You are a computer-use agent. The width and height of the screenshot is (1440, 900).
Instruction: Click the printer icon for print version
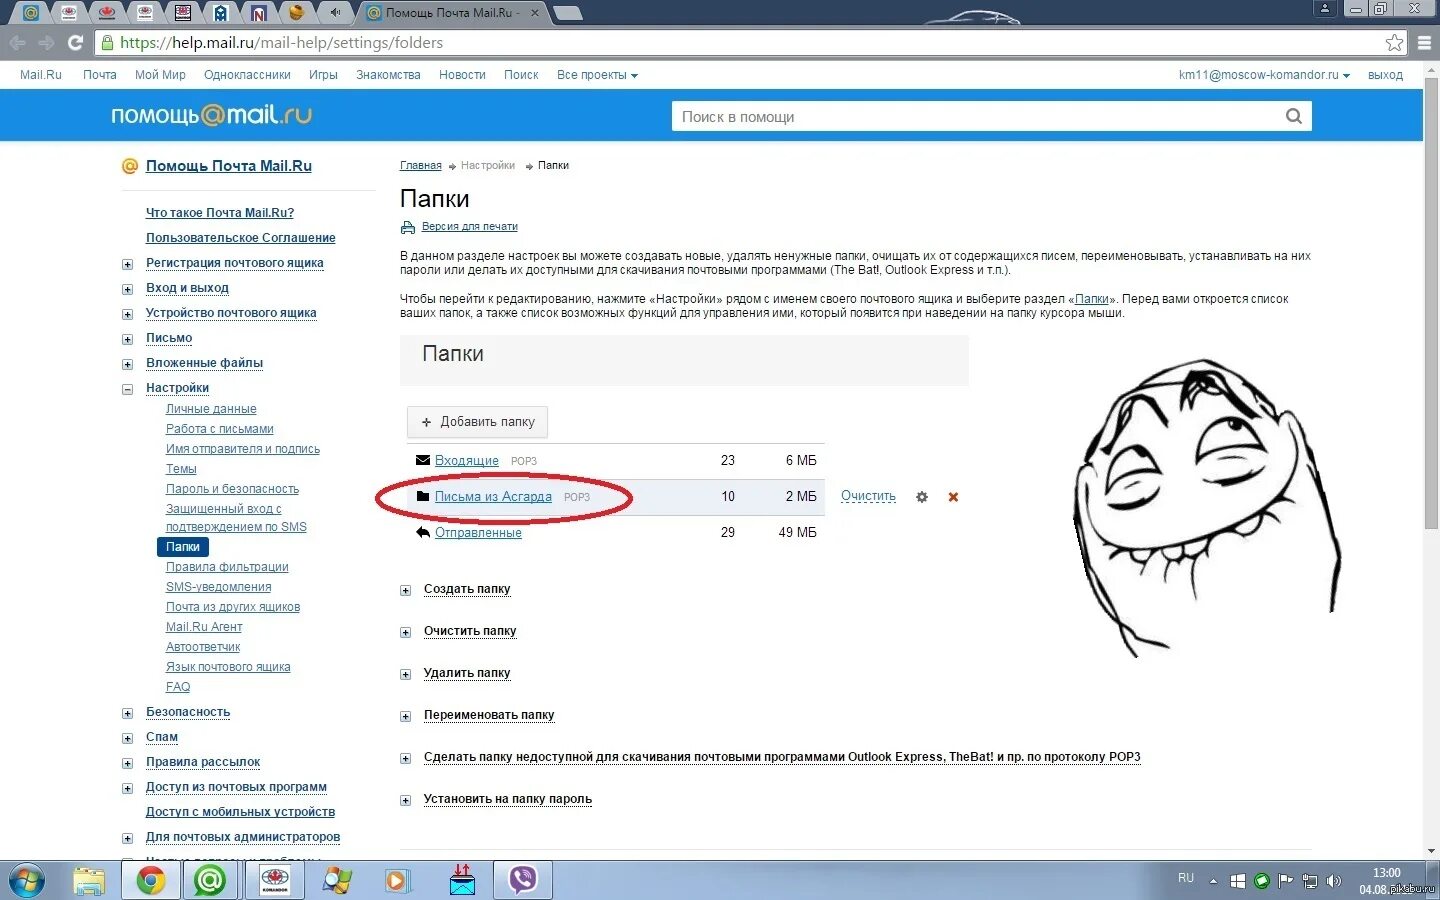(x=407, y=227)
